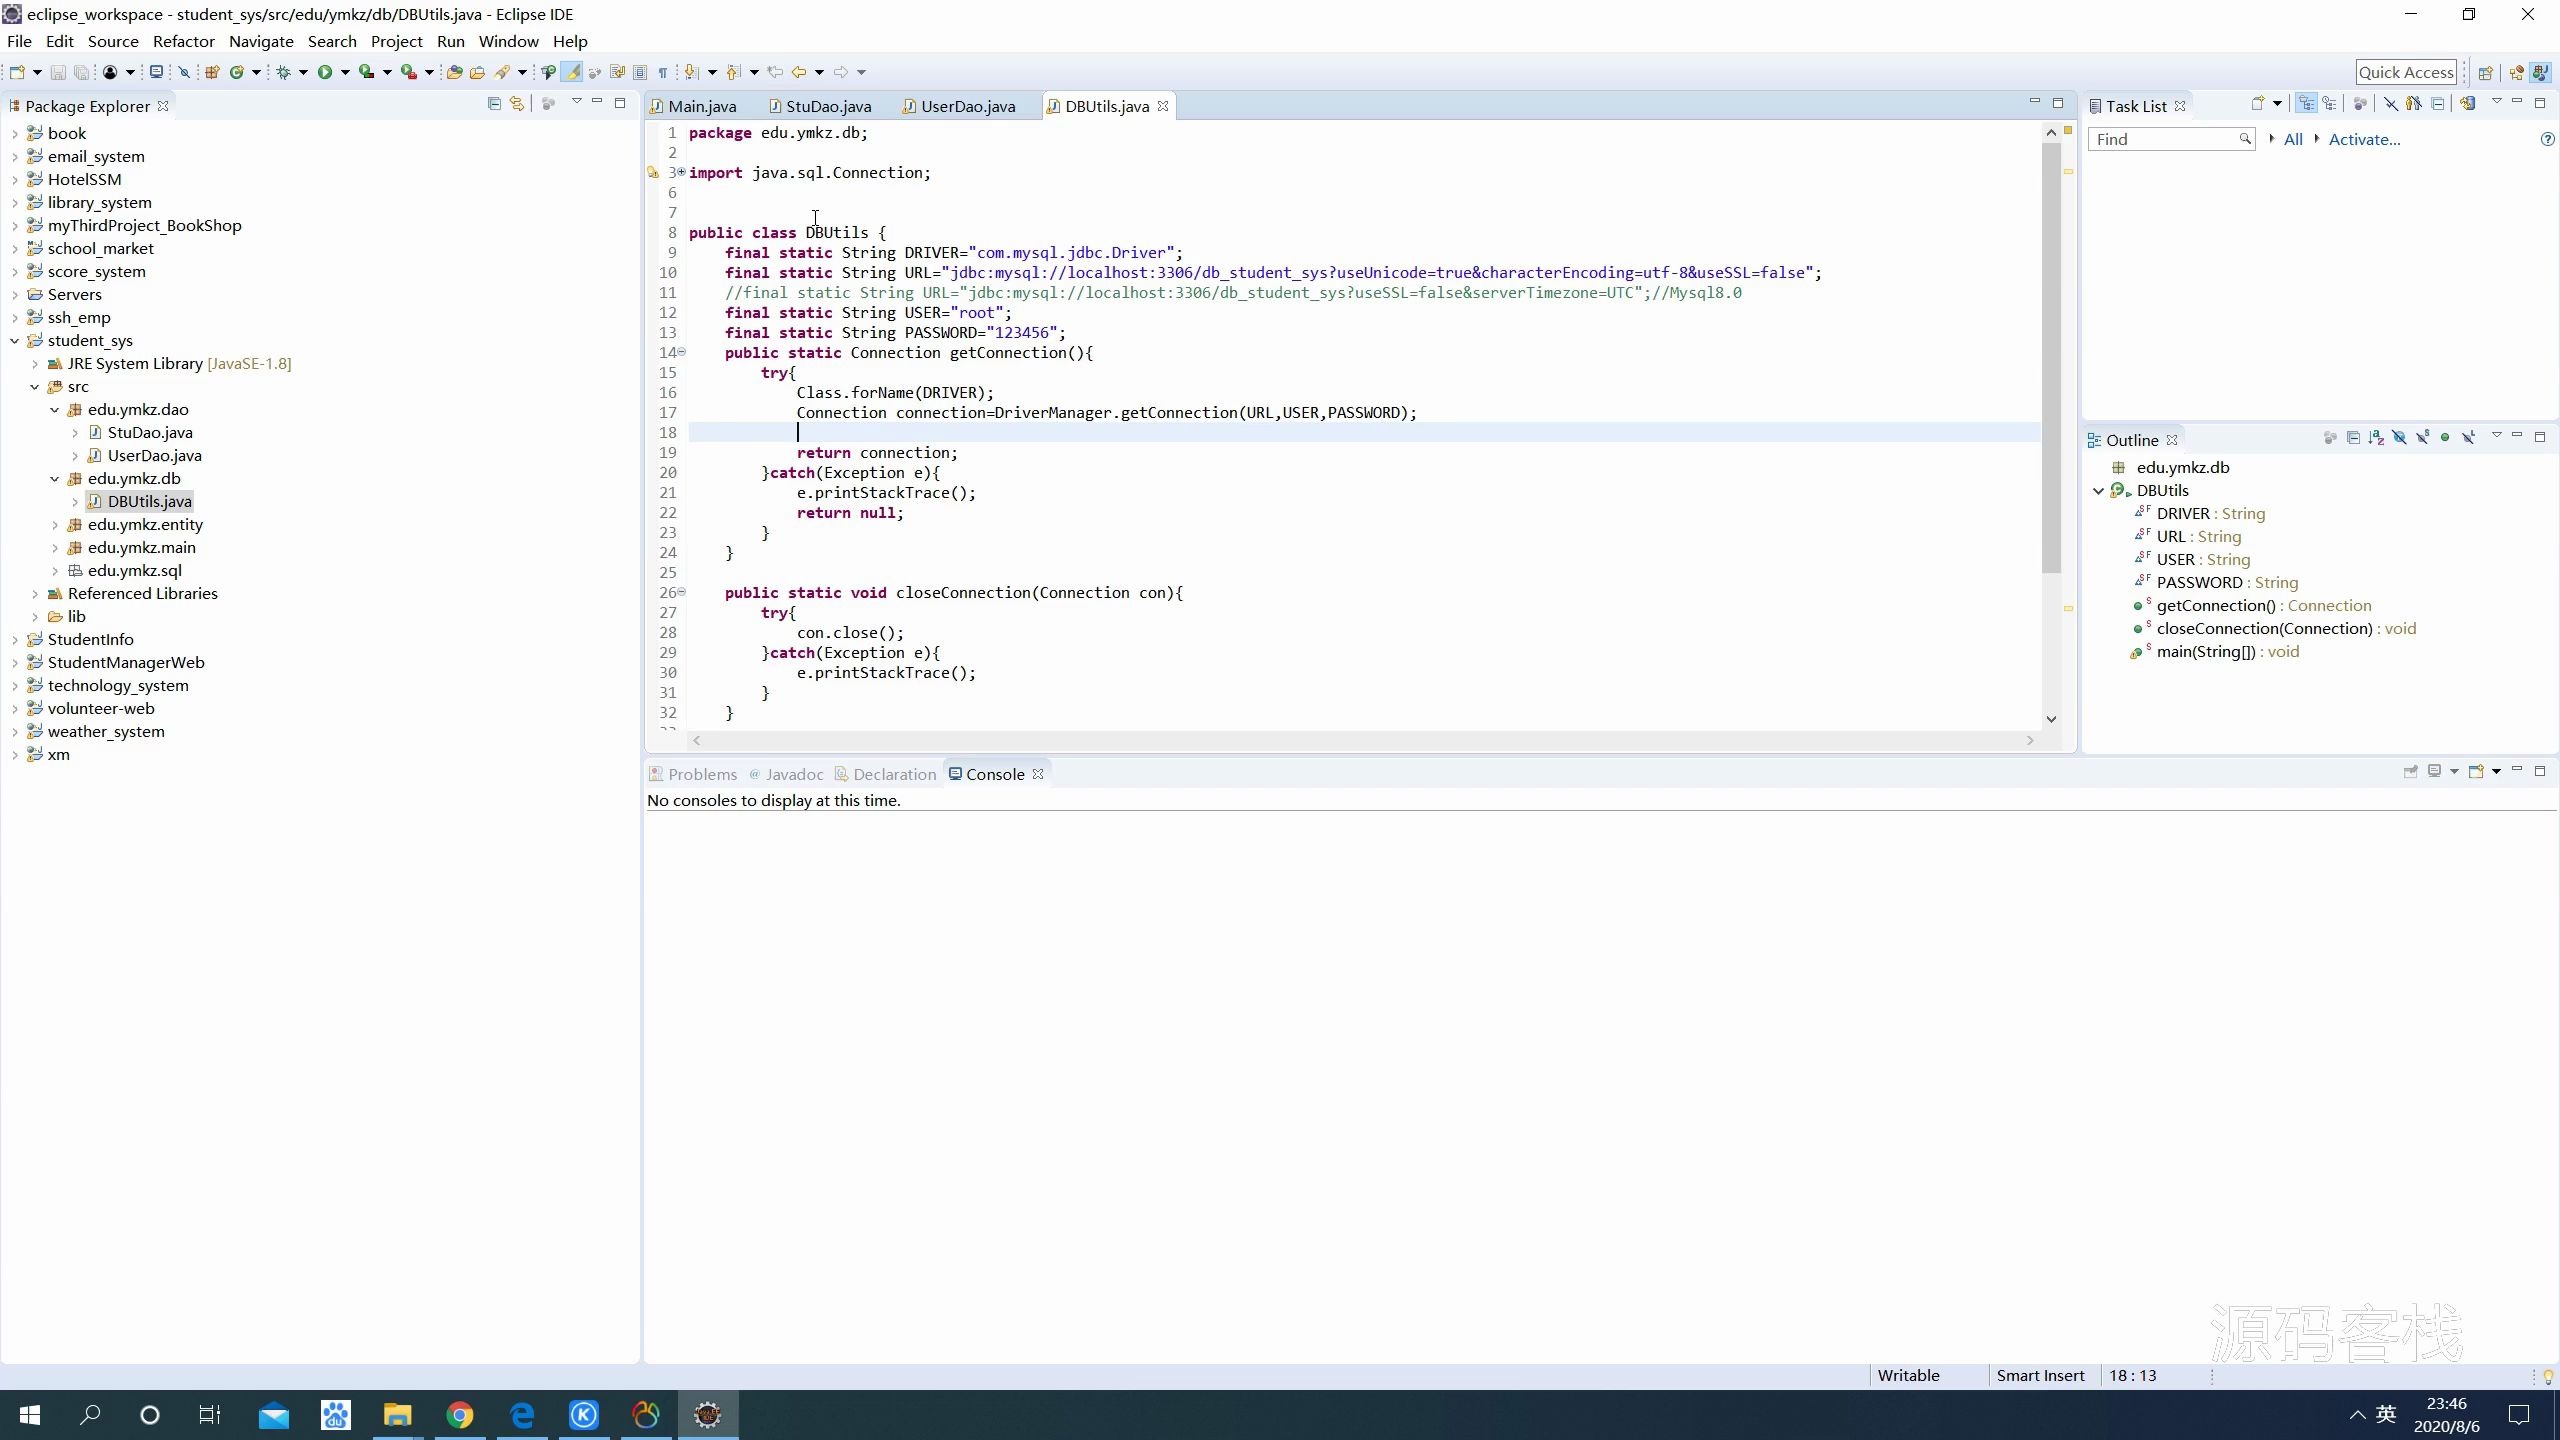Collapse the student_sys project

point(15,340)
